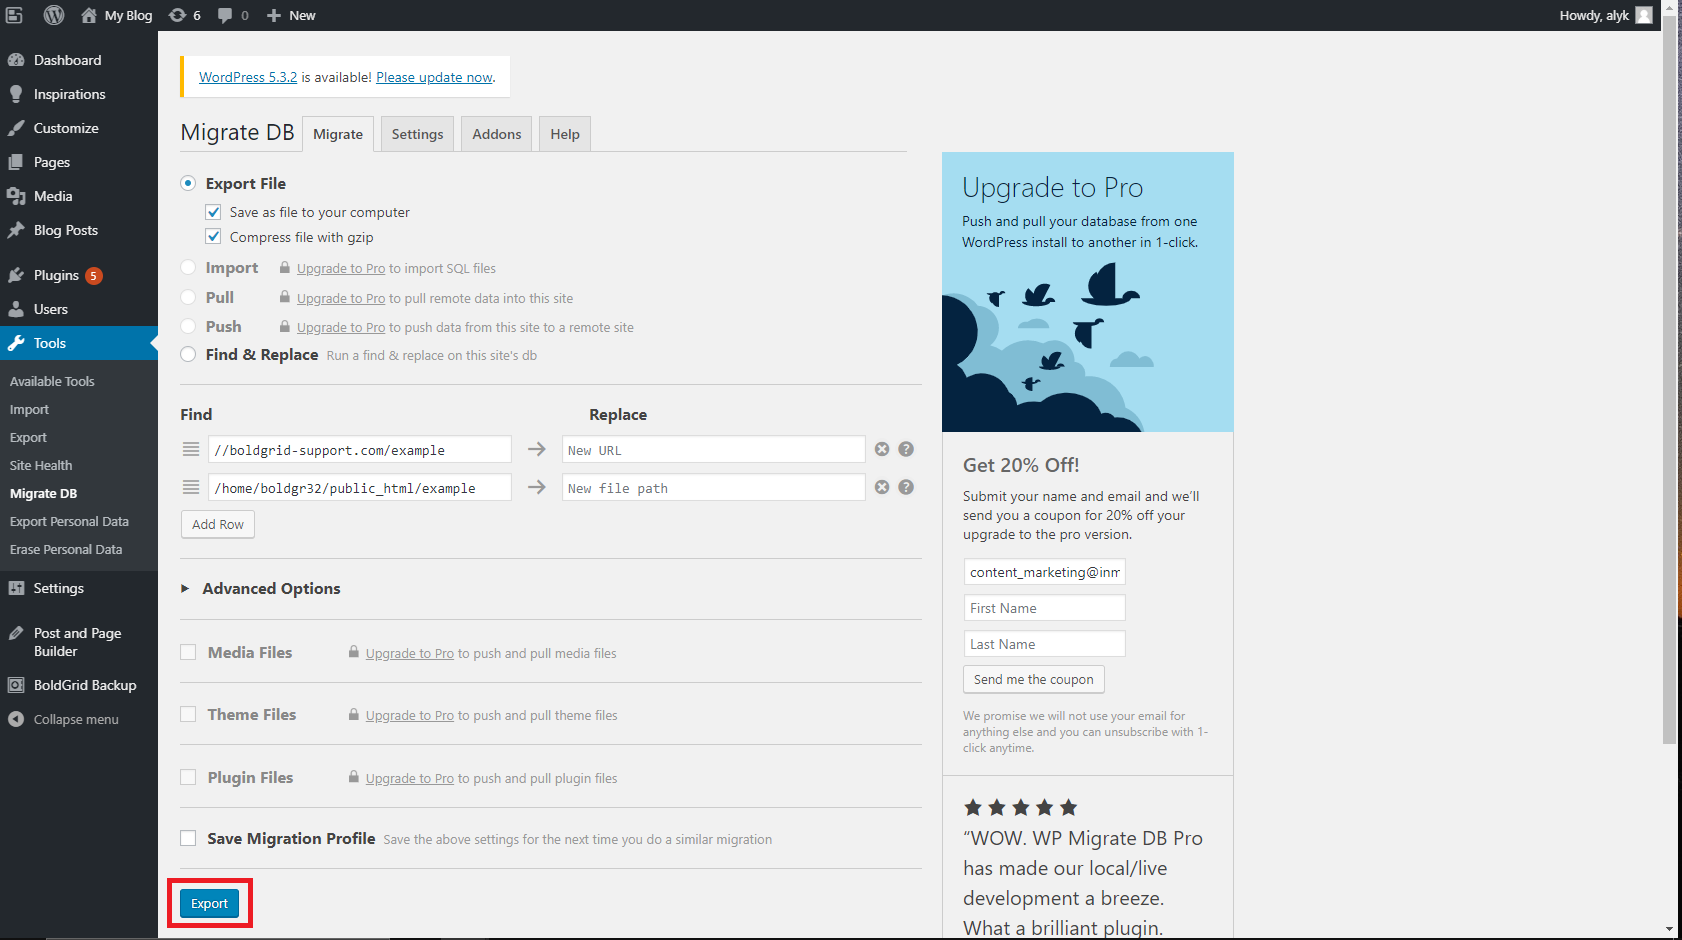Switch to the Settings tab
Viewport: 1682px width, 940px height.
(x=417, y=134)
